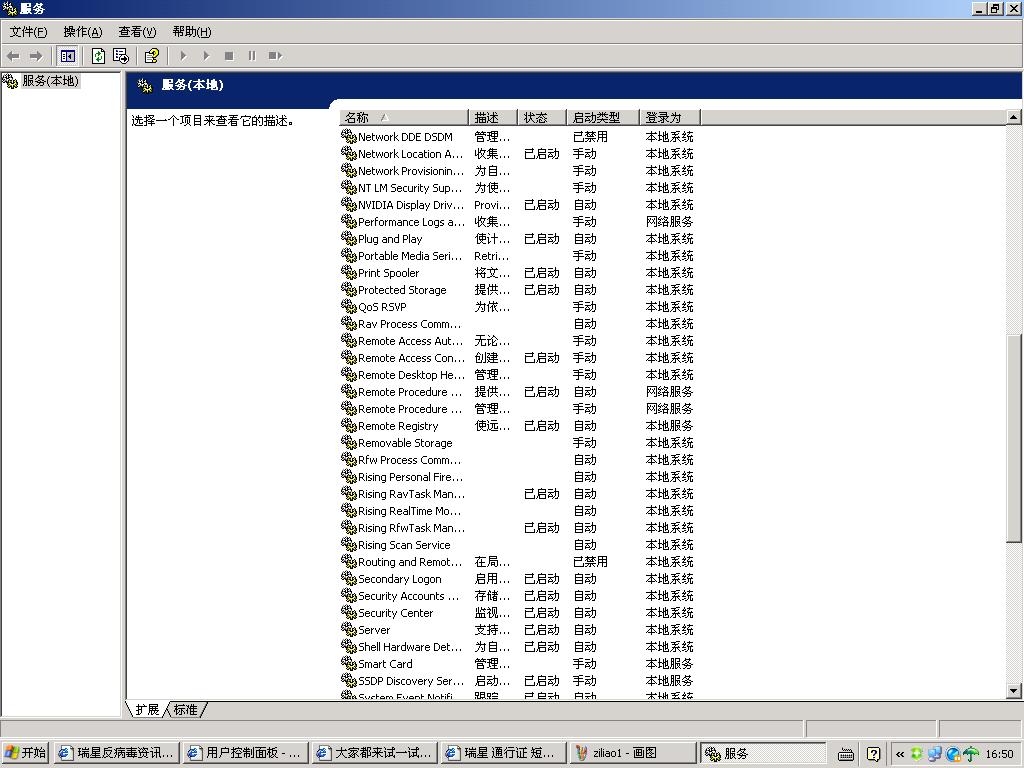Click the NVIDIA Display Driv... service icon
This screenshot has height=768, width=1024.
[x=349, y=204]
